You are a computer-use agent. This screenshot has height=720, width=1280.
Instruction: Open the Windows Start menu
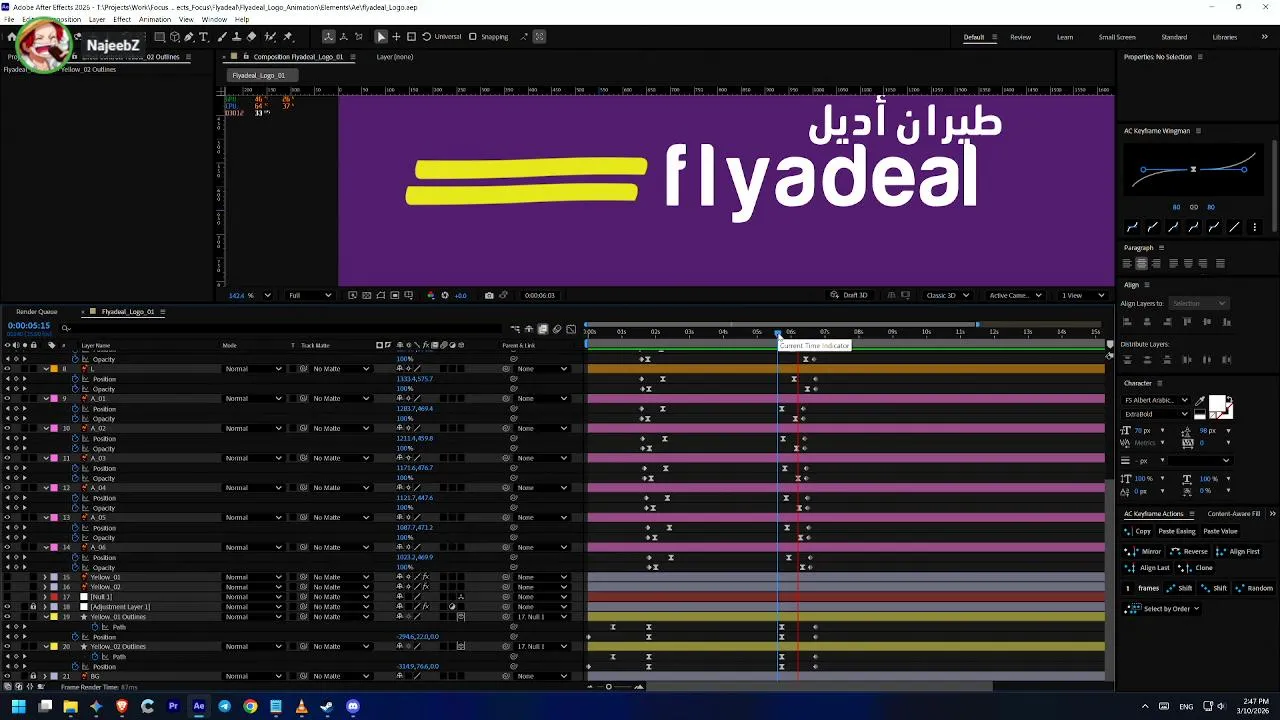tap(18, 706)
